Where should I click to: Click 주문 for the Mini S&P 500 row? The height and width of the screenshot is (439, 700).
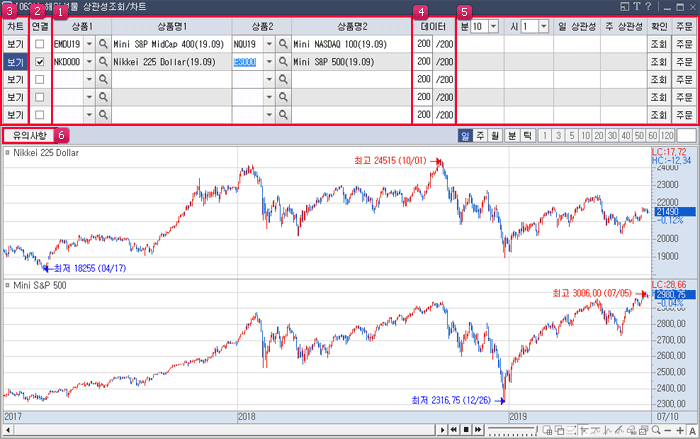point(684,62)
